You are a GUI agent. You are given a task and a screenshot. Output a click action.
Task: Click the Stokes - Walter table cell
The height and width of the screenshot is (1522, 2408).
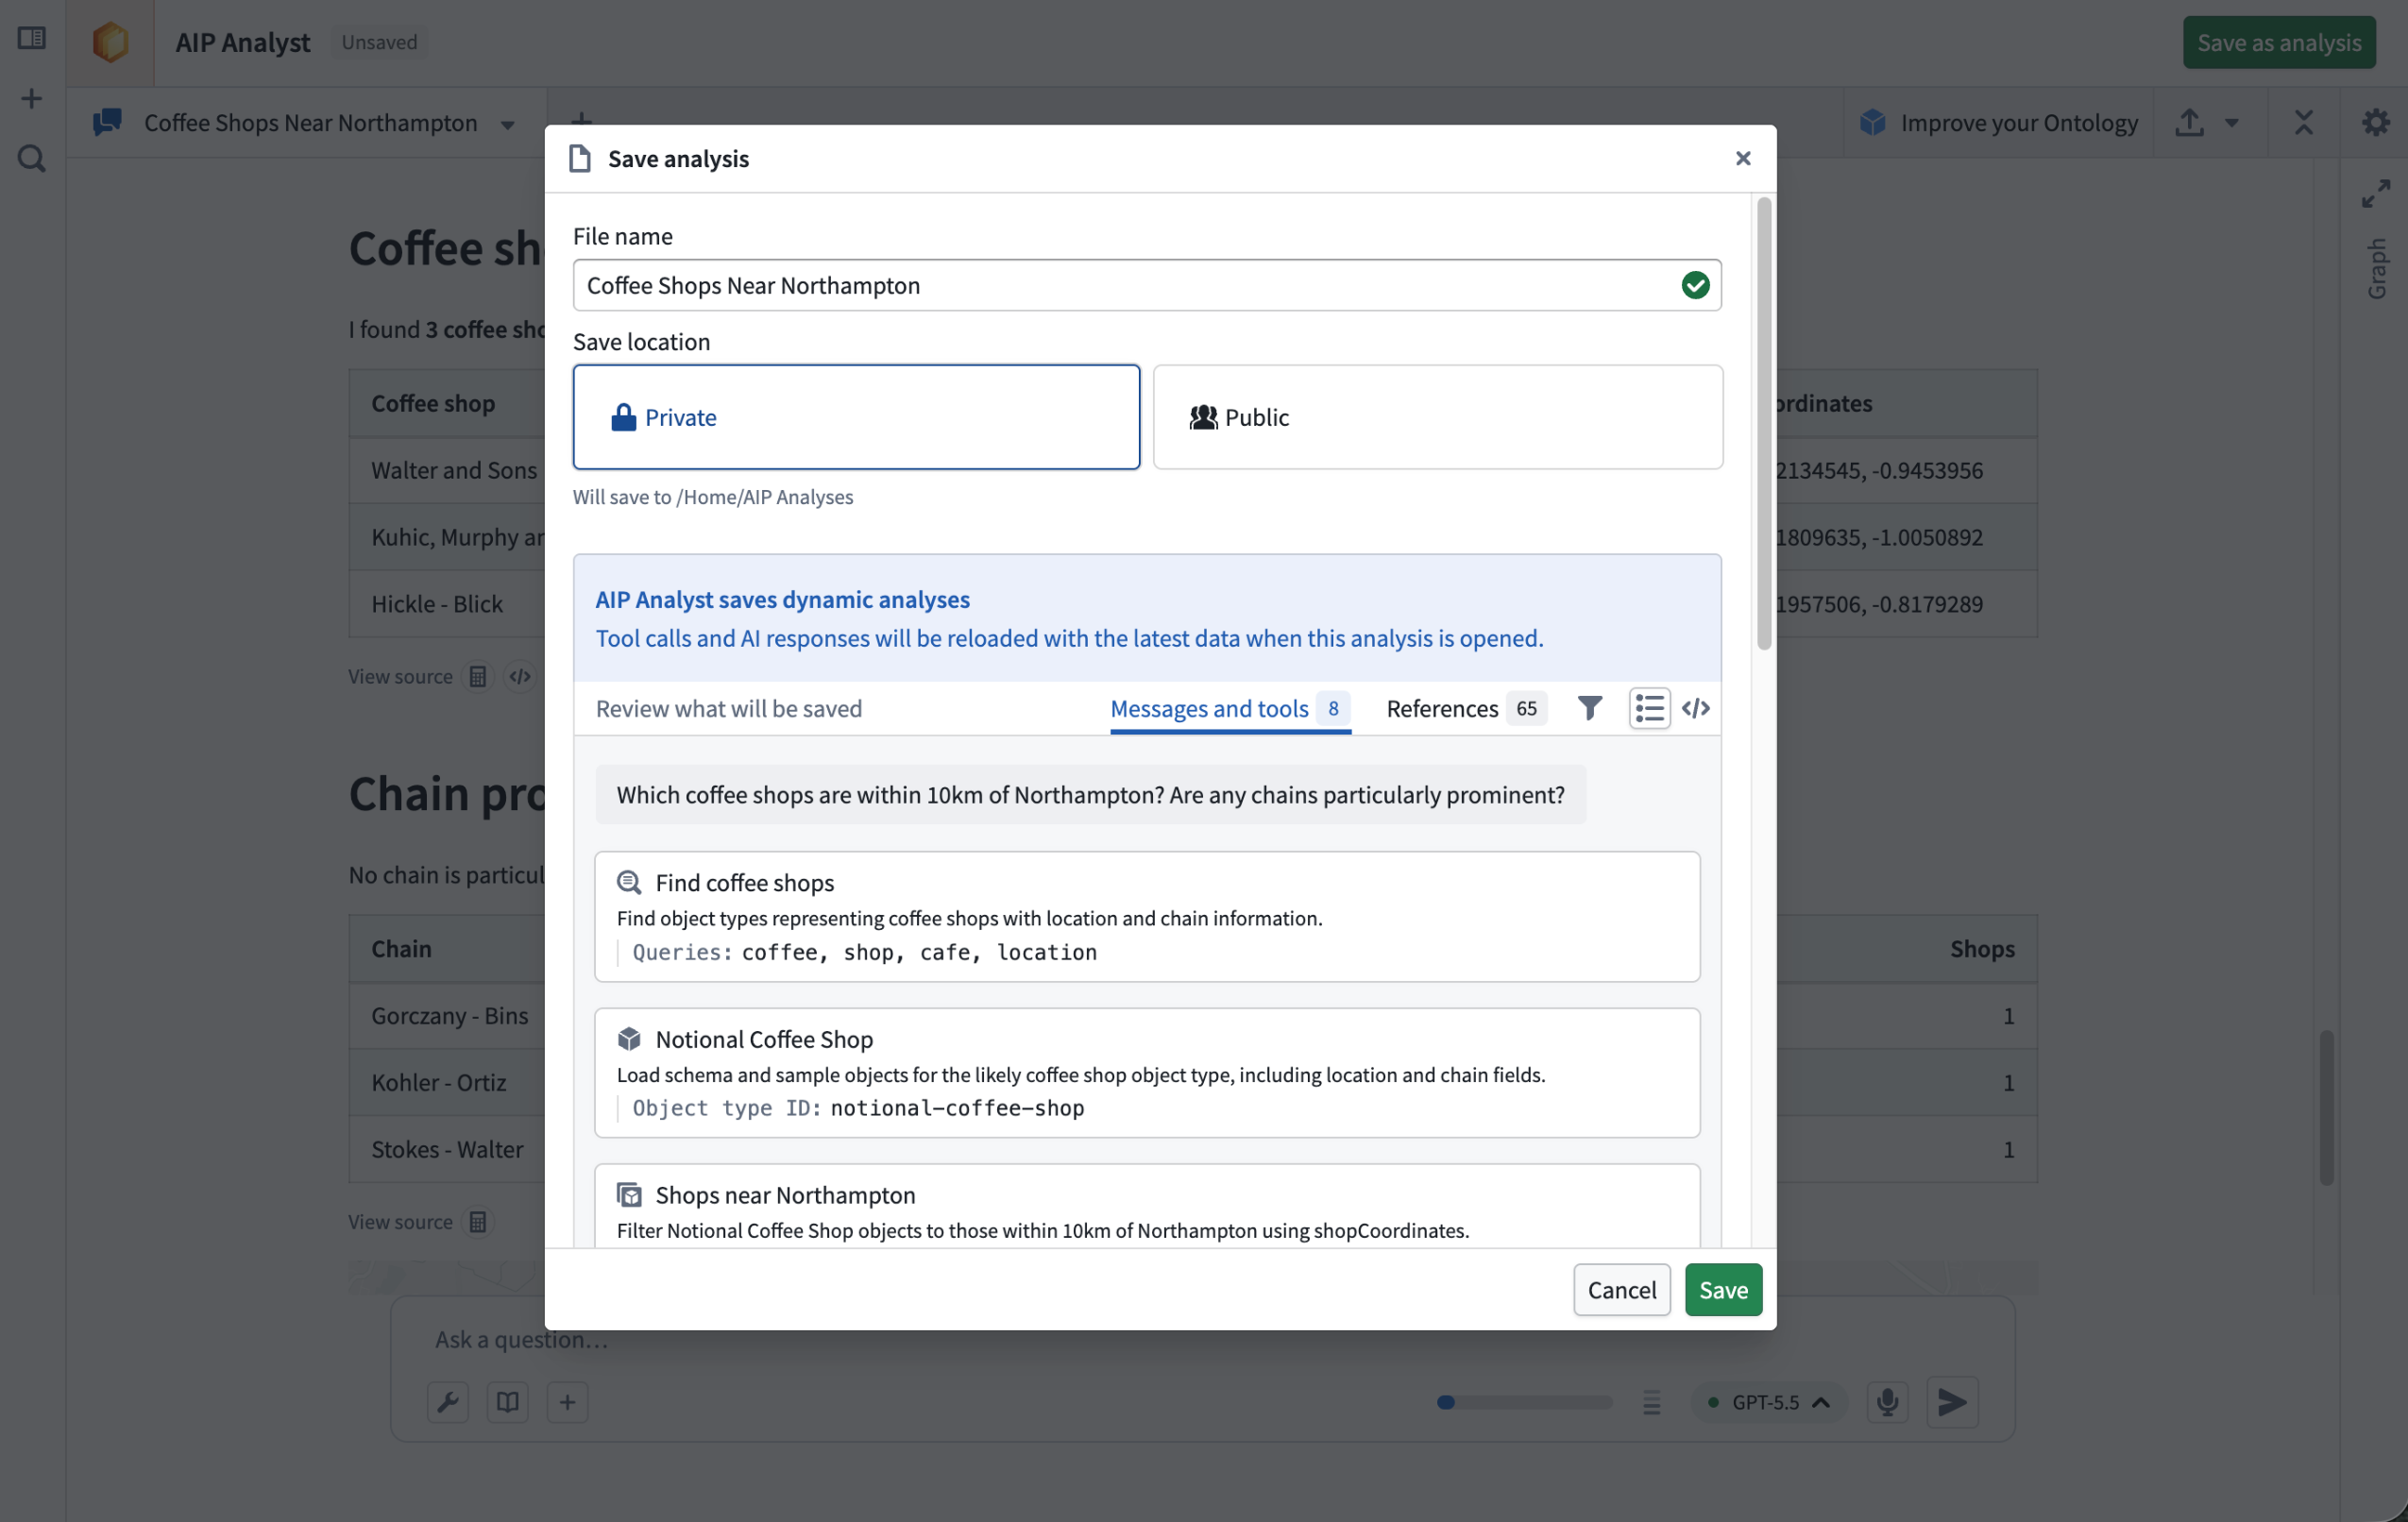pyautogui.click(x=447, y=1150)
